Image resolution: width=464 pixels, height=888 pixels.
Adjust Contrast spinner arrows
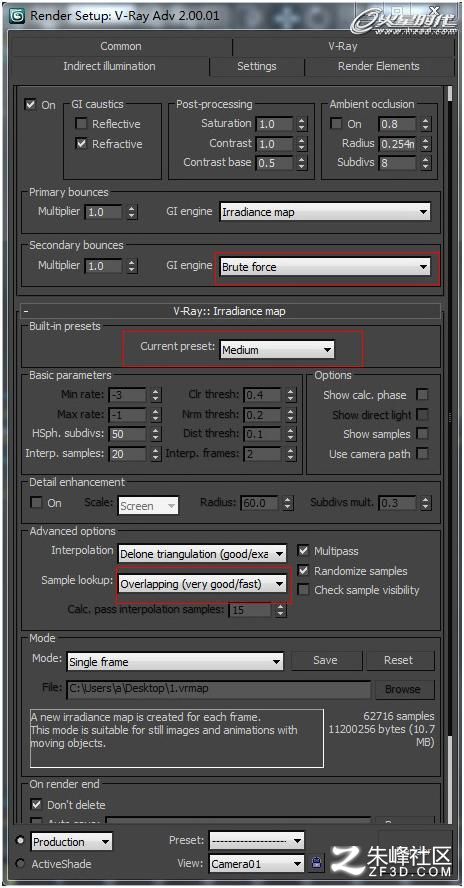click(302, 143)
